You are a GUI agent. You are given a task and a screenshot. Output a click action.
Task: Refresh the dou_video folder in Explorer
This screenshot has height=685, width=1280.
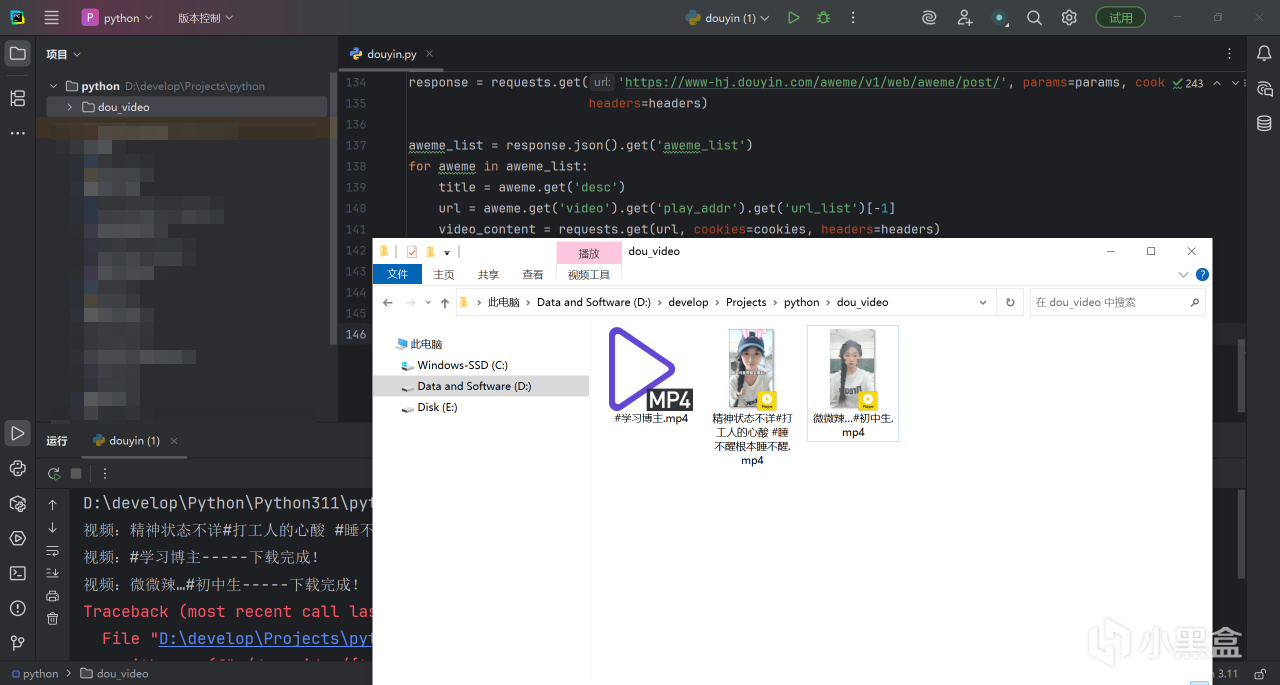[x=1010, y=302]
